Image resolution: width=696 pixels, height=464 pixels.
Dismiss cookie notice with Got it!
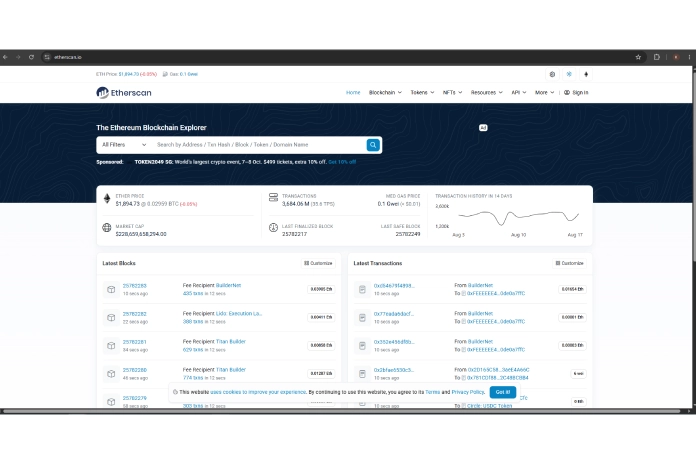[502, 392]
